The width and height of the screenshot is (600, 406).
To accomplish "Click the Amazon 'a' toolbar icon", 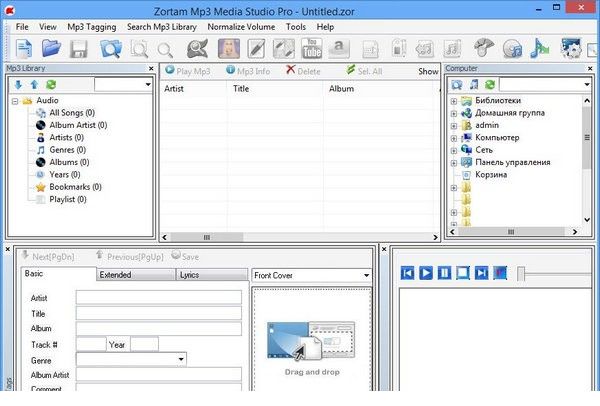I will 339,49.
